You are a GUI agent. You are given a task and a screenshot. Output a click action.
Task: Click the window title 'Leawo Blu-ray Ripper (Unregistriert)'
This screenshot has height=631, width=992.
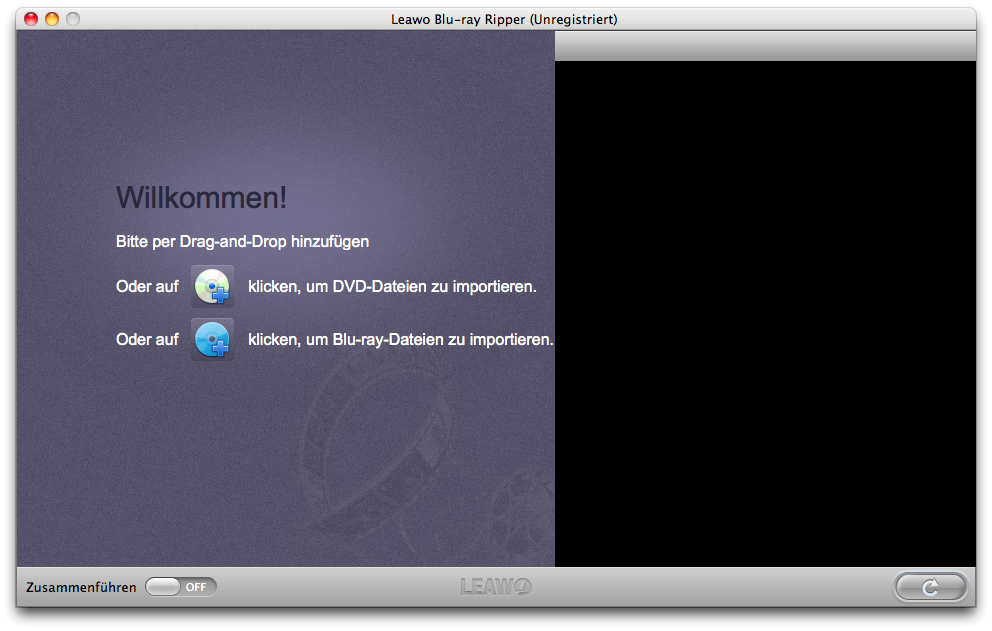[504, 20]
